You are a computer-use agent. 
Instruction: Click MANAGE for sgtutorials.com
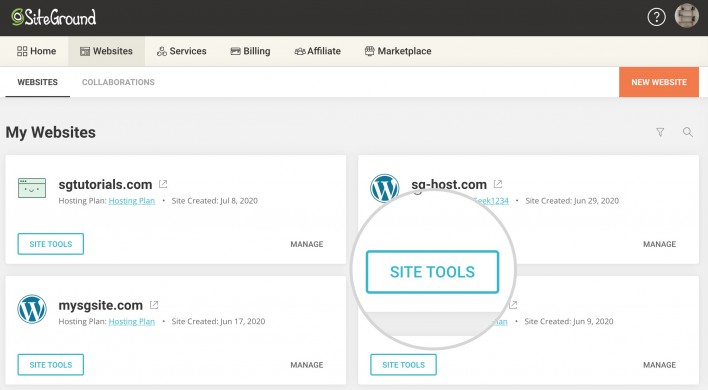[x=307, y=244]
